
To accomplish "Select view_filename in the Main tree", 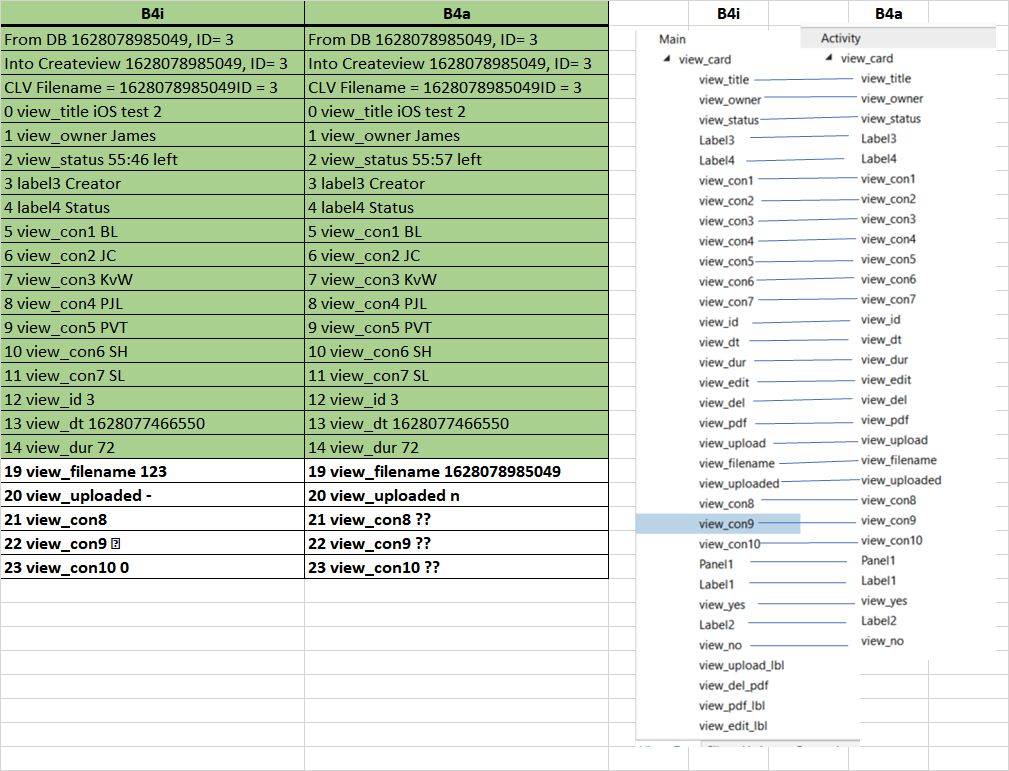I will point(736,463).
